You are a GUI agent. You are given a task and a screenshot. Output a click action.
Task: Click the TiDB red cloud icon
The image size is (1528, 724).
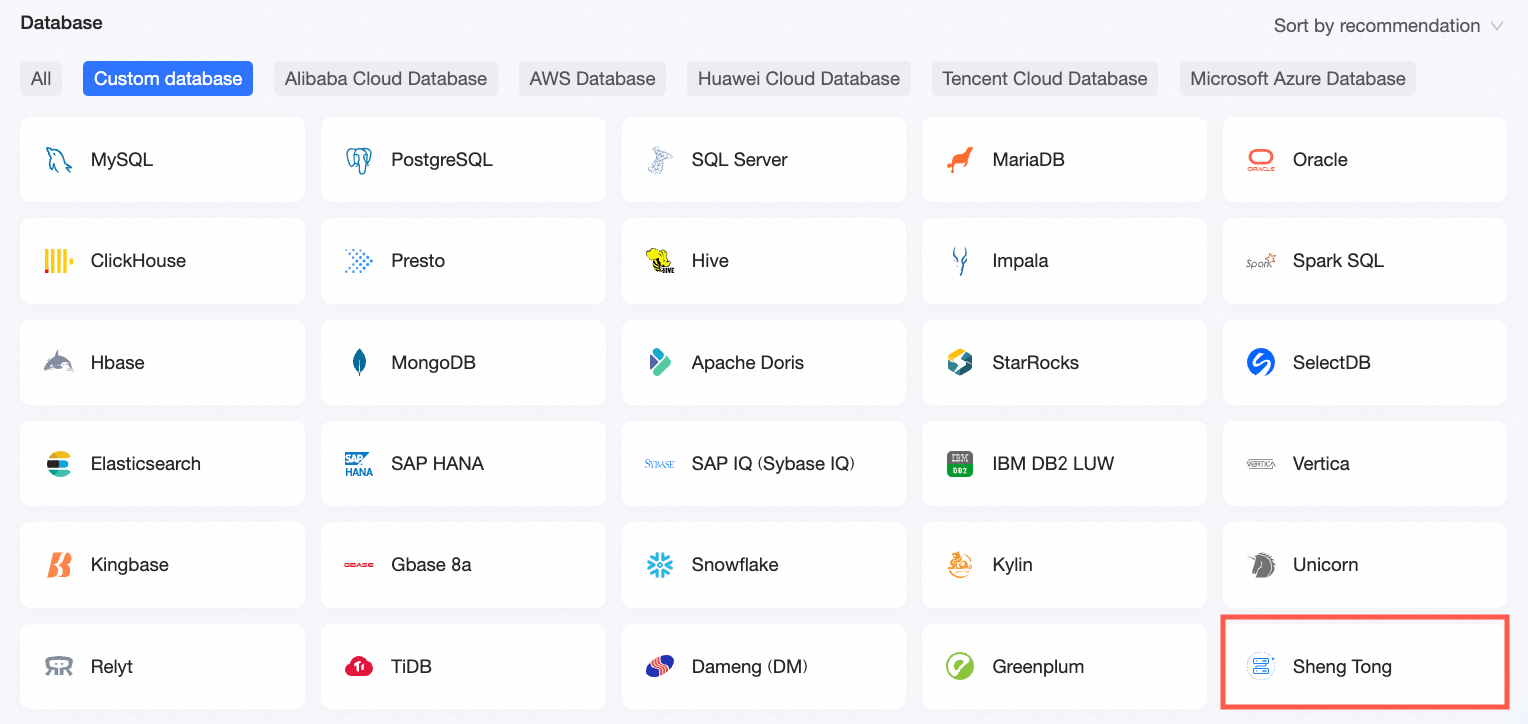pos(359,666)
